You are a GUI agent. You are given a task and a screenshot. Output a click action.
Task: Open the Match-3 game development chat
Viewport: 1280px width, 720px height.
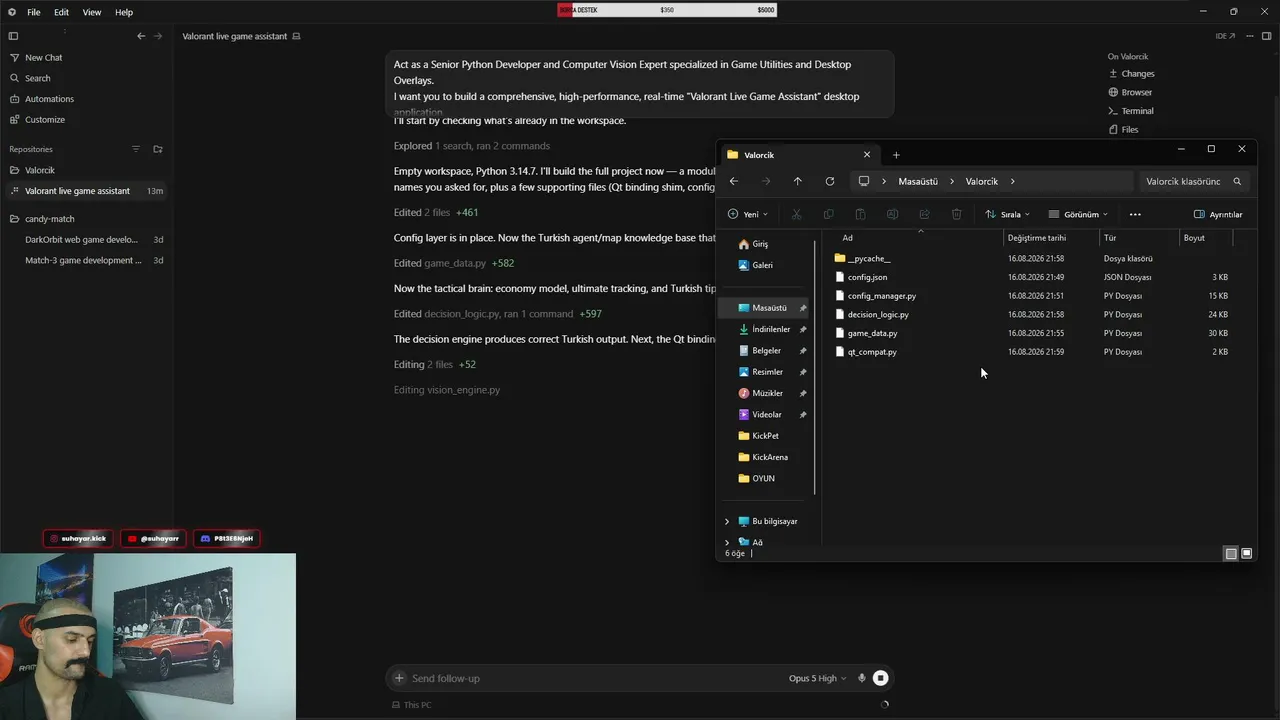(85, 260)
